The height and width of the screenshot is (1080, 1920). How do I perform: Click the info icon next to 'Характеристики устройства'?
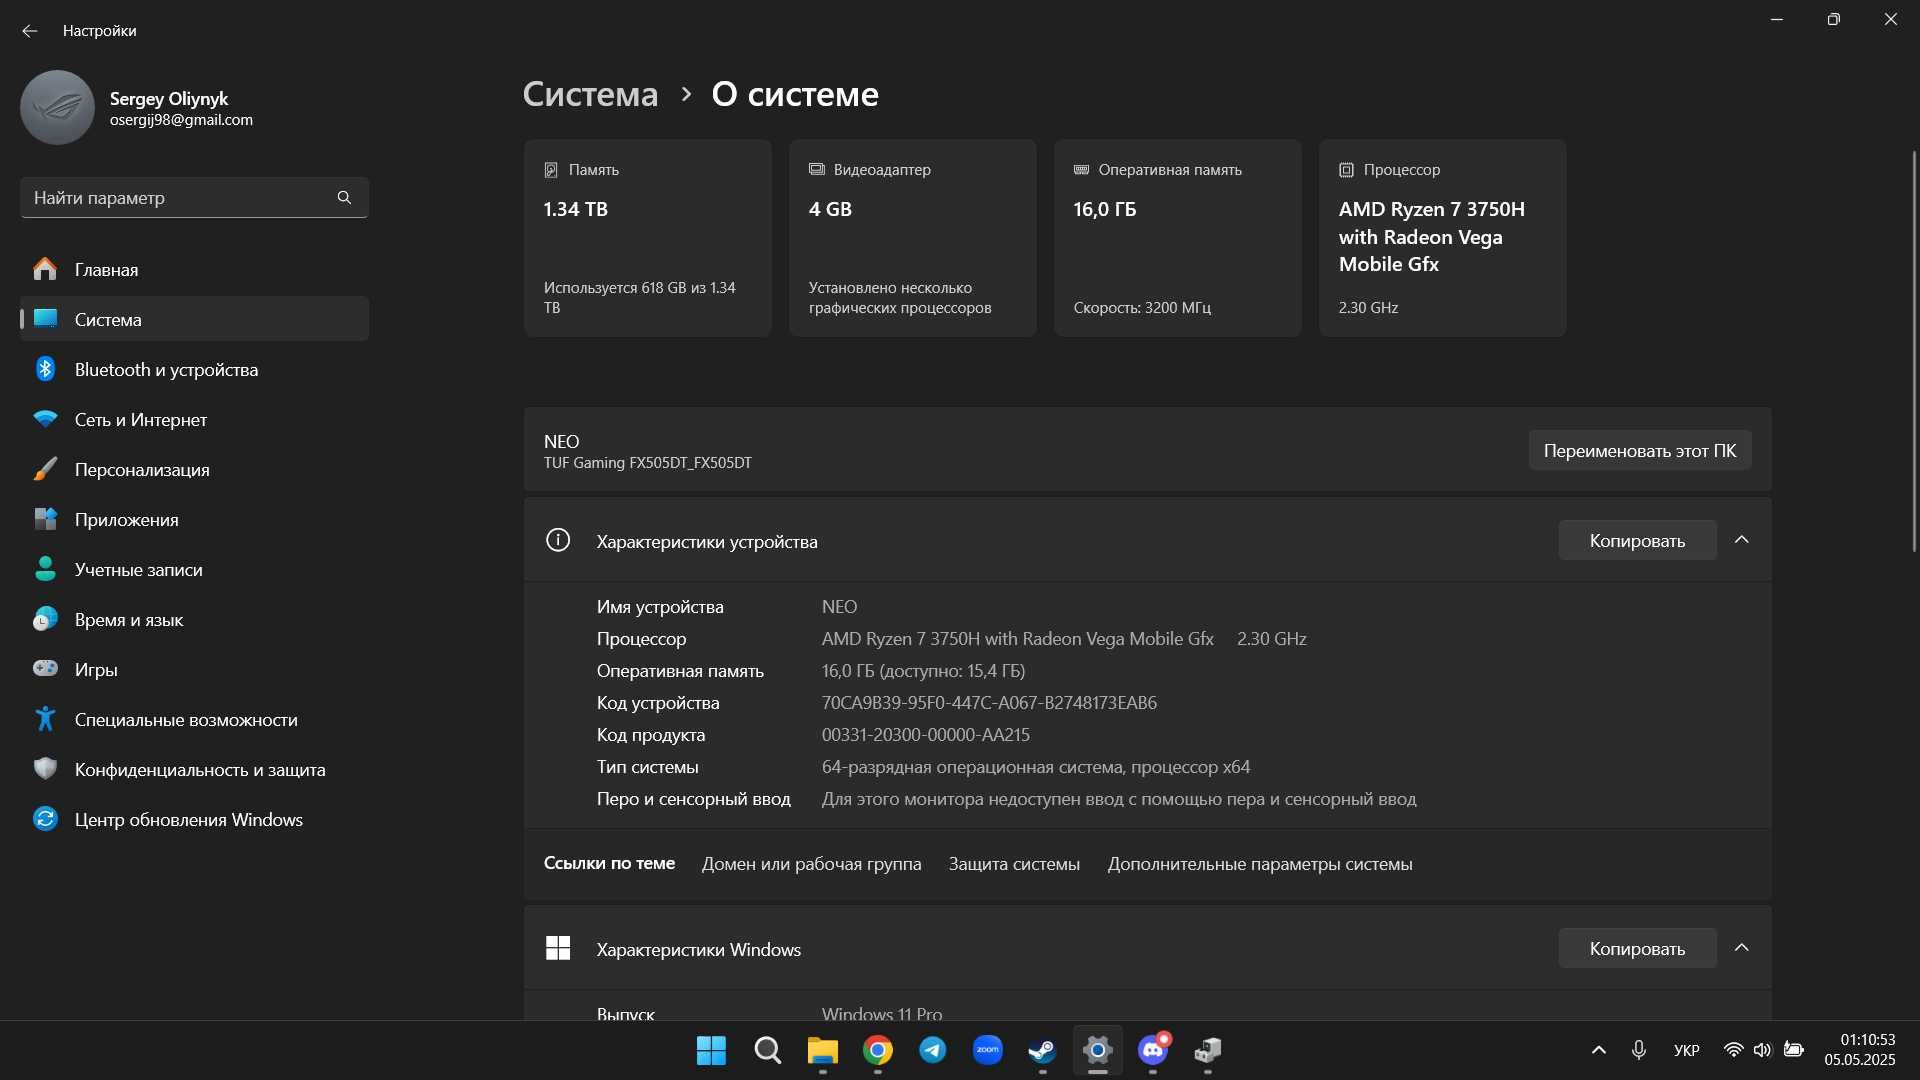(x=558, y=540)
